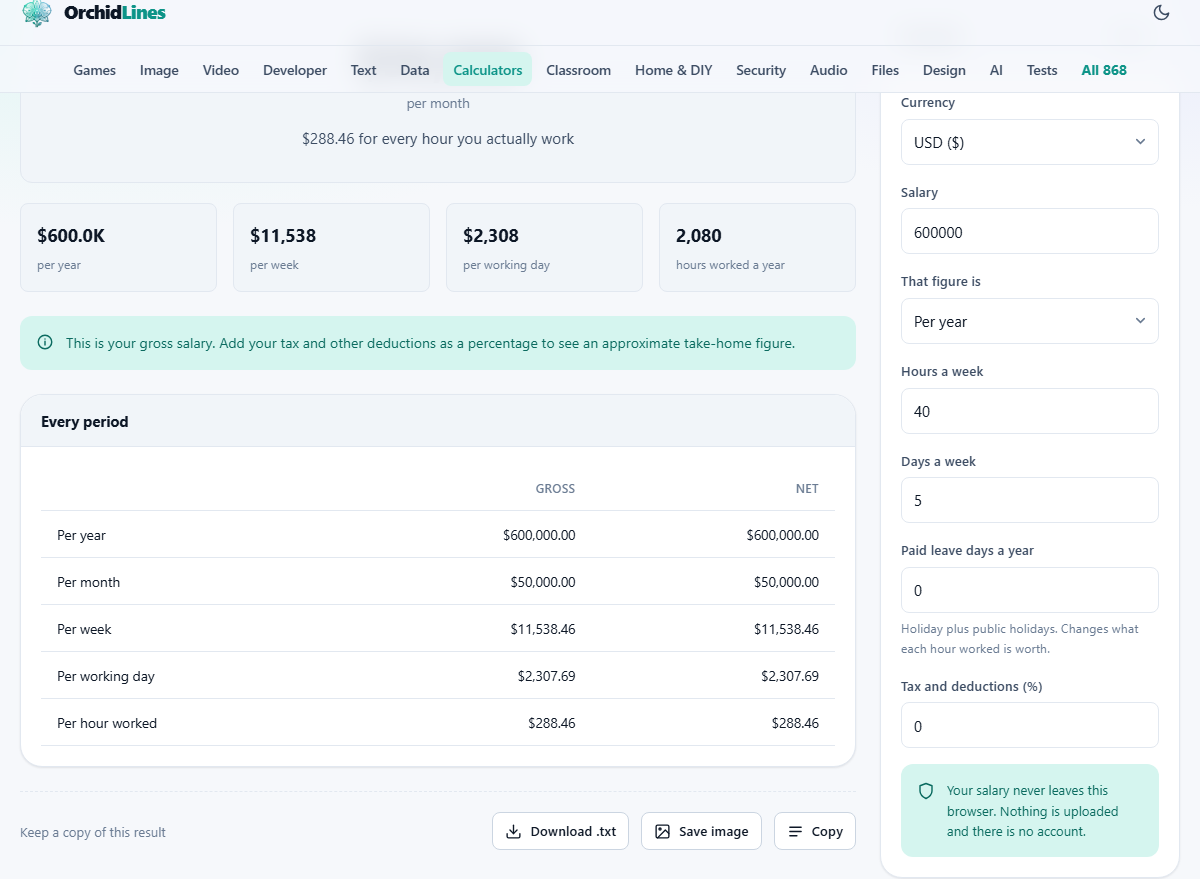Open the Data category
The image size is (1200, 879).
pyautogui.click(x=415, y=70)
